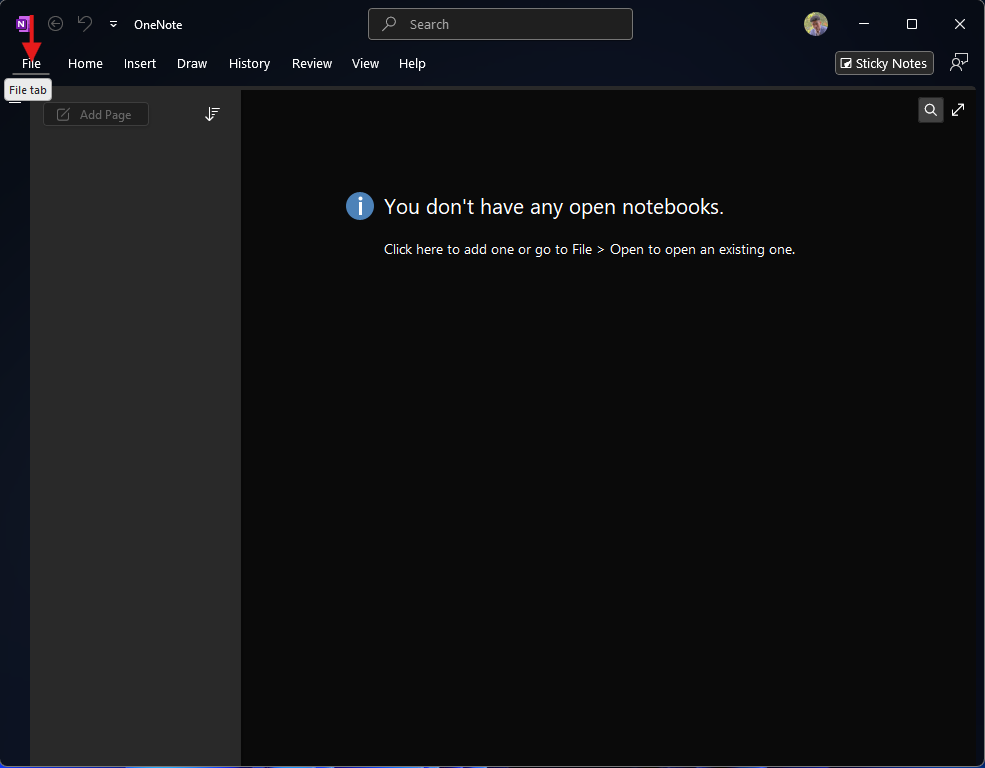
Task: Go to the History tab
Action: coord(249,64)
